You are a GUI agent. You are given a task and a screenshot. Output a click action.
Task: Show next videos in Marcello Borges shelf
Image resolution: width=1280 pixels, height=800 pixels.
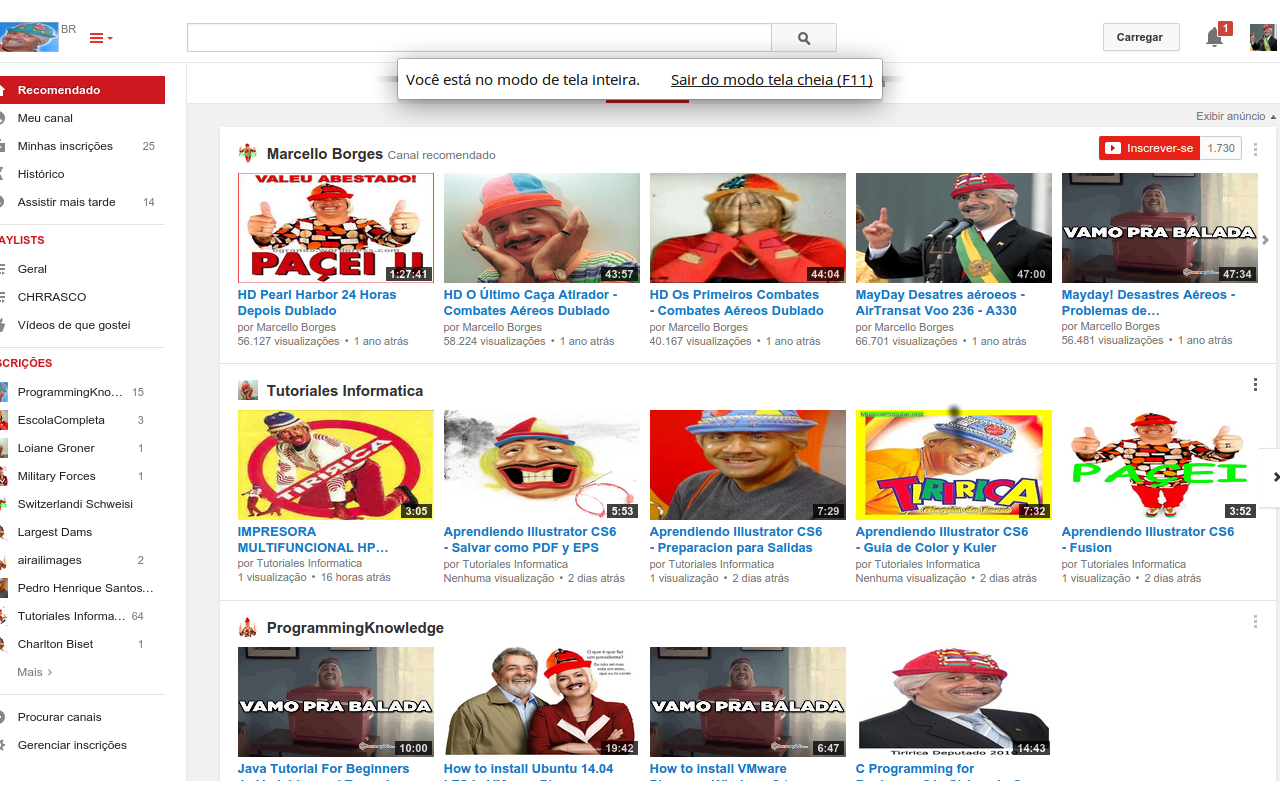(1266, 240)
